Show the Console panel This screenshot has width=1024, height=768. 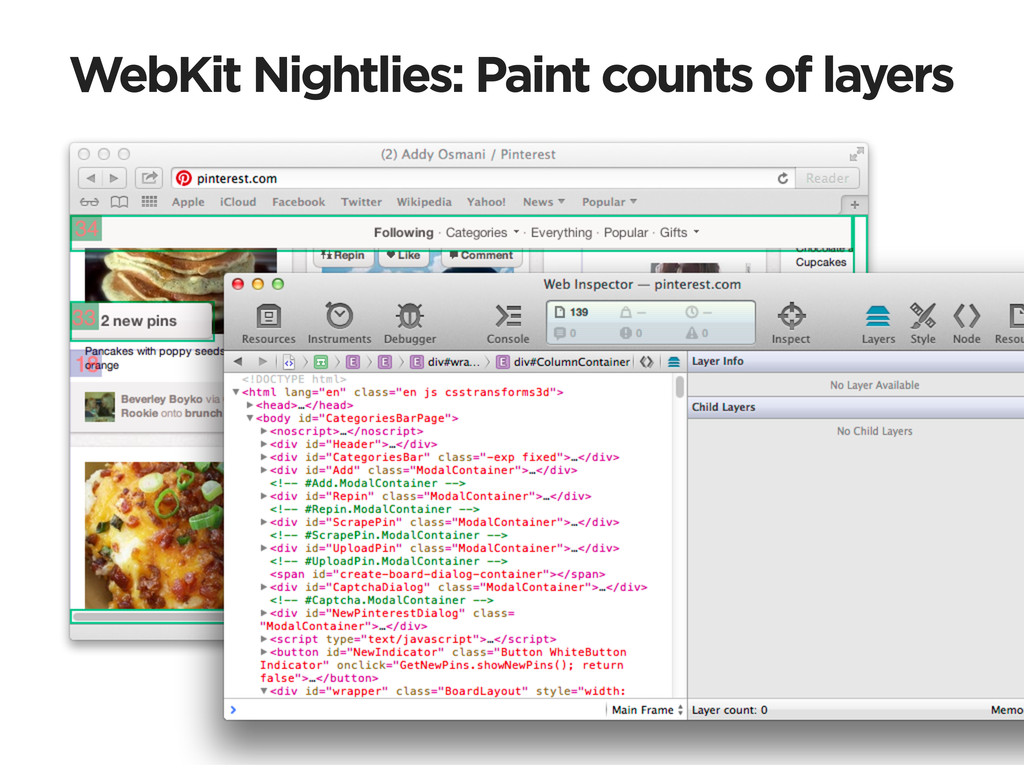(508, 322)
